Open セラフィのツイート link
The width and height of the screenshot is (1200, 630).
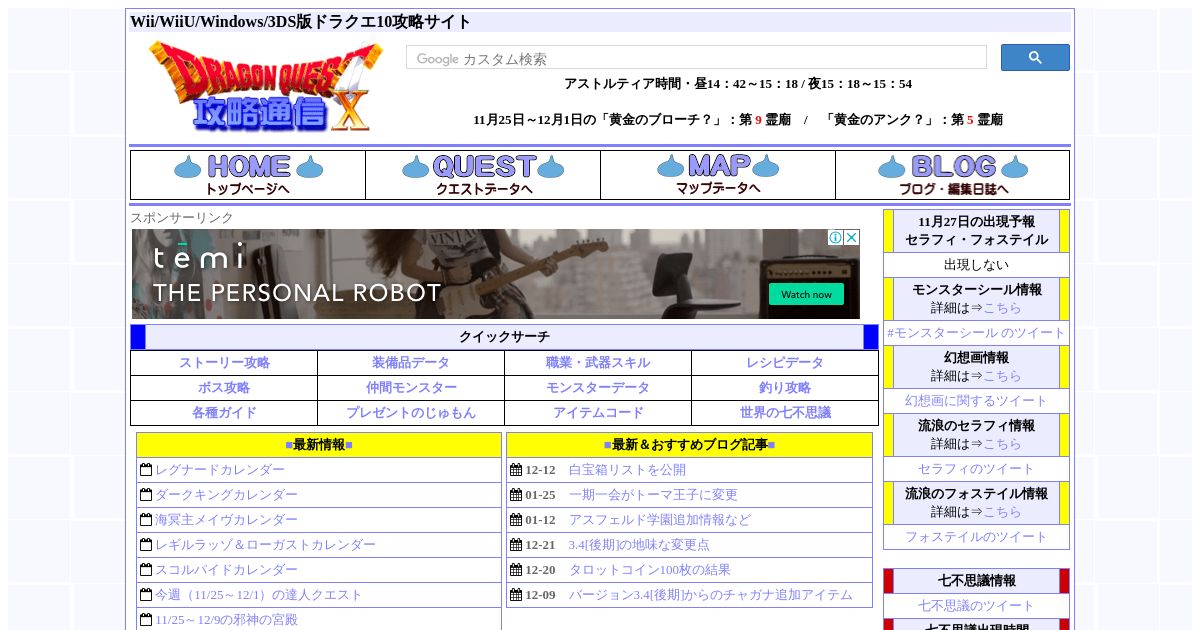click(976, 469)
